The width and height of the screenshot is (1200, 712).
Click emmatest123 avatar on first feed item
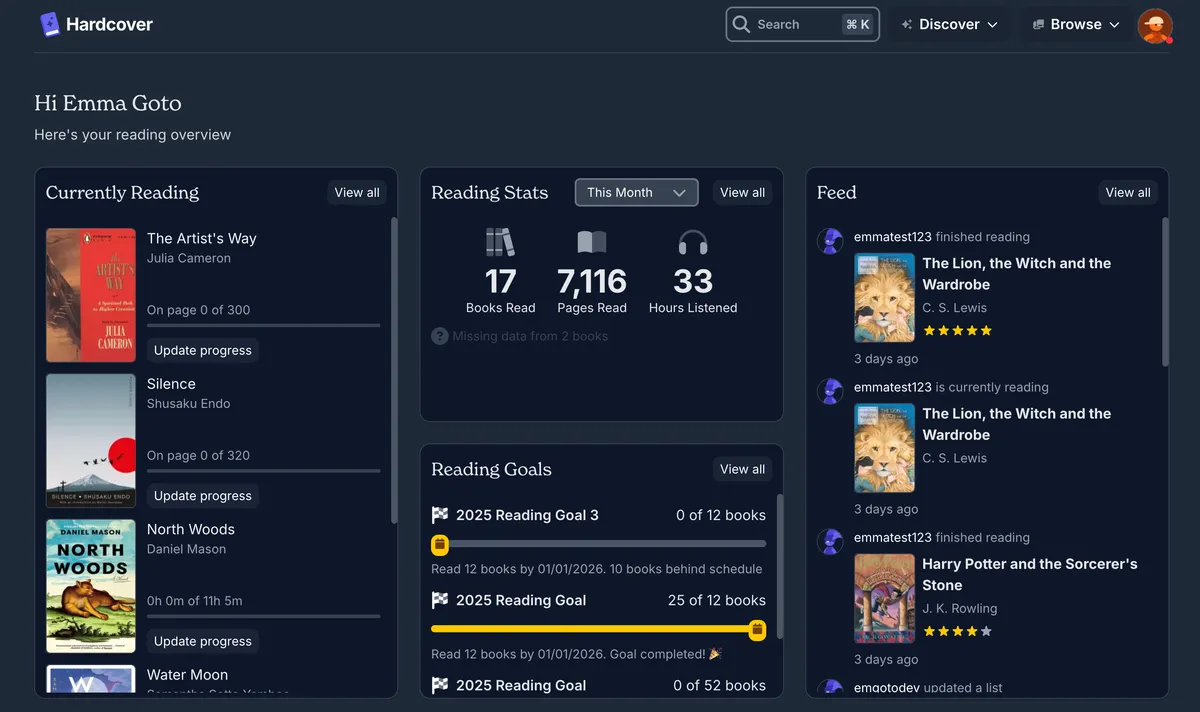(830, 240)
